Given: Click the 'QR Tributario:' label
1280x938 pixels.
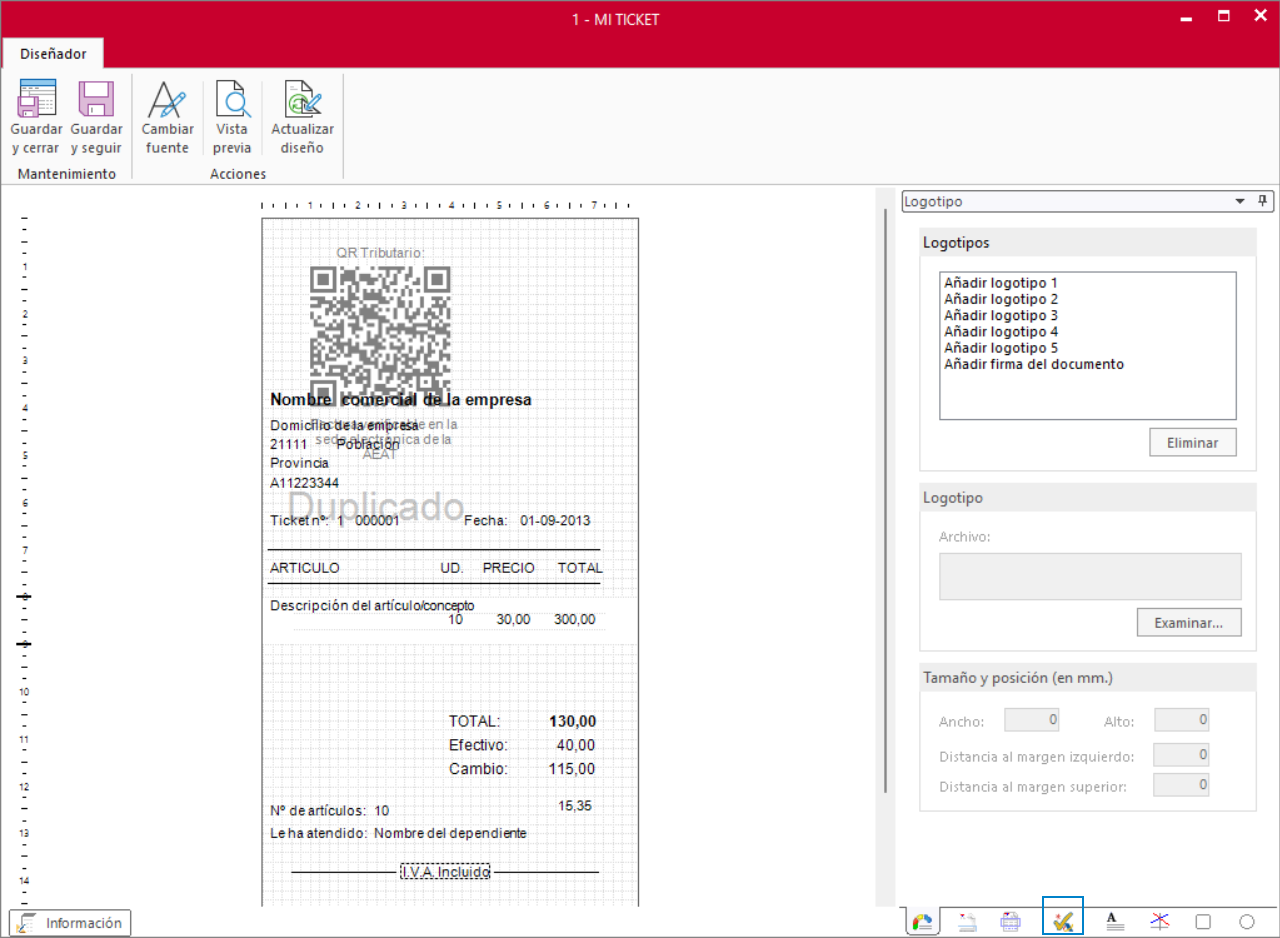Looking at the screenshot, I should click(380, 253).
